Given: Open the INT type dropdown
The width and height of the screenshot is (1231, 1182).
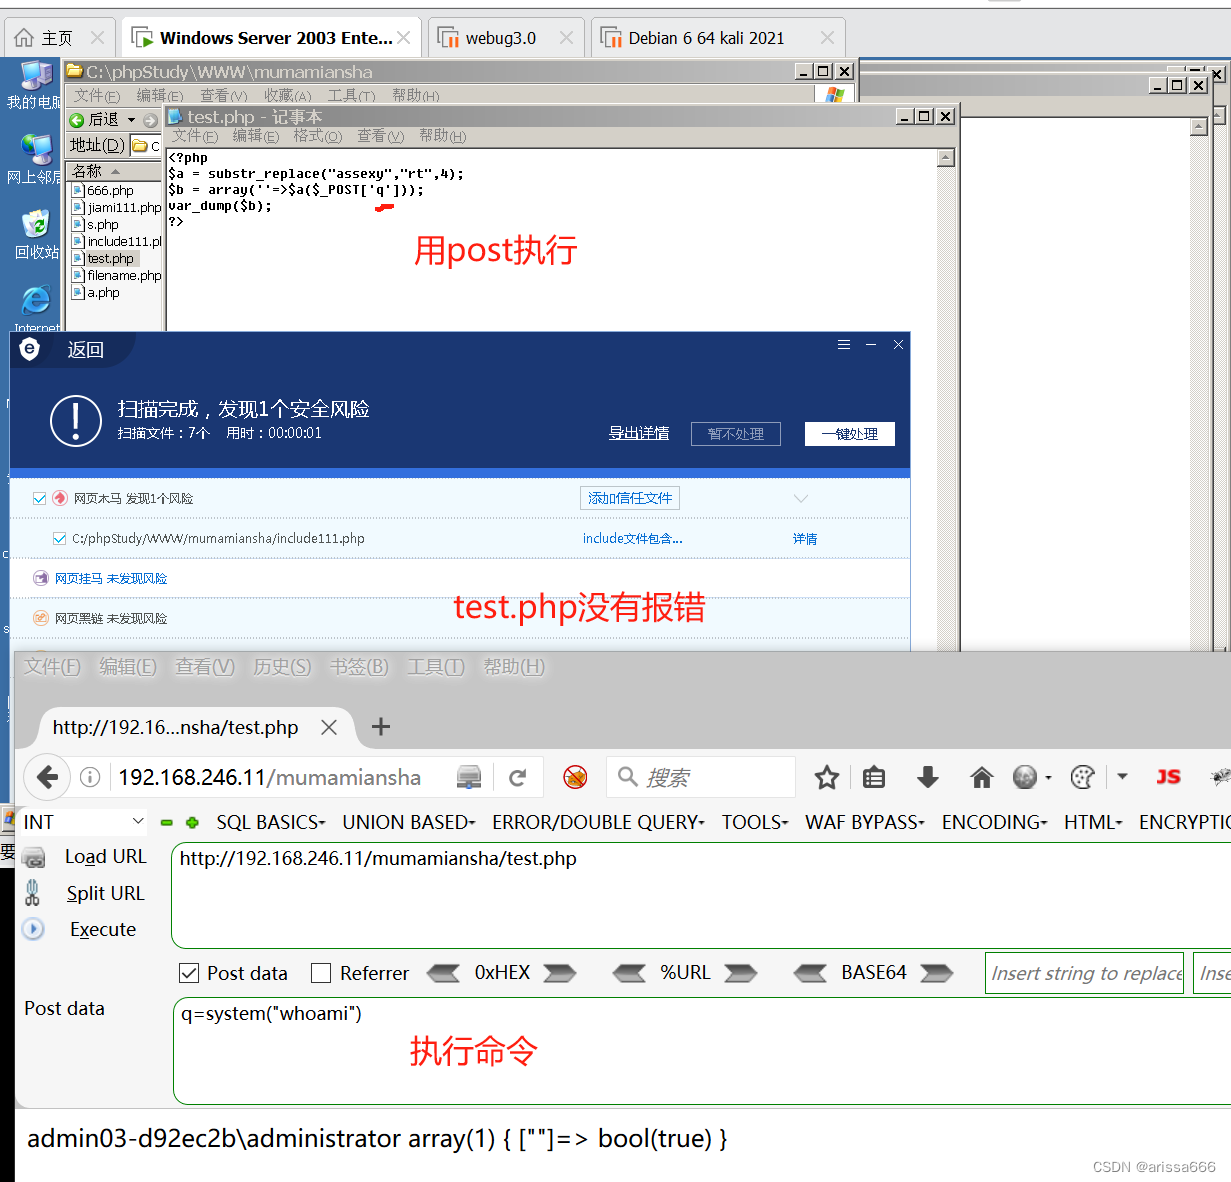Looking at the screenshot, I should pos(83,822).
